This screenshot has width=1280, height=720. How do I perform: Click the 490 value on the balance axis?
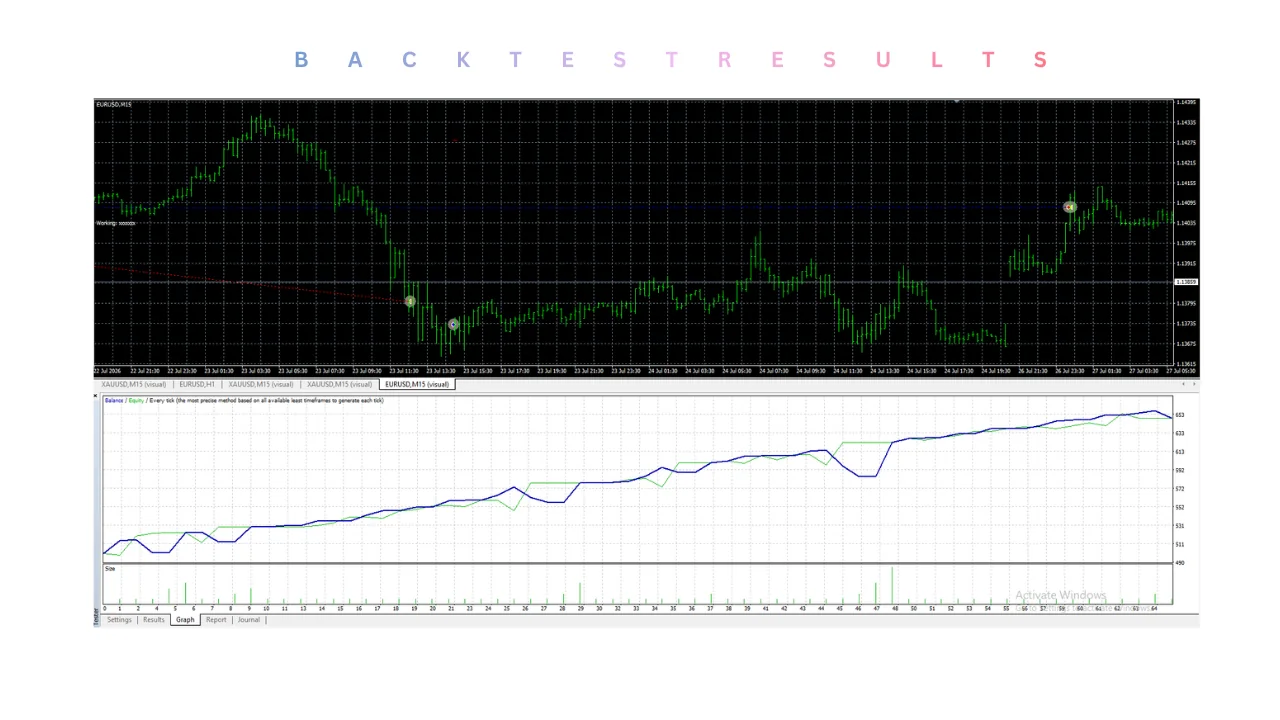pos(1180,563)
